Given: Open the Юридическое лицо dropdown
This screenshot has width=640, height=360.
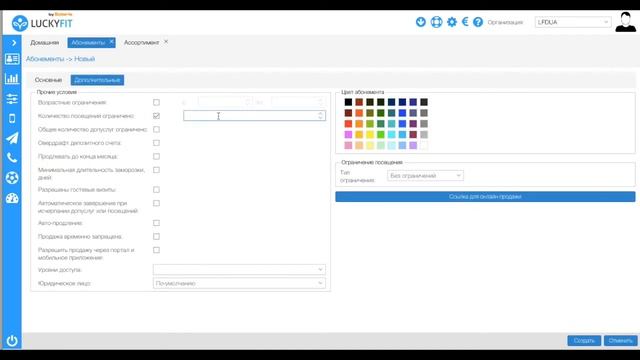Looking at the screenshot, I should tap(239, 283).
